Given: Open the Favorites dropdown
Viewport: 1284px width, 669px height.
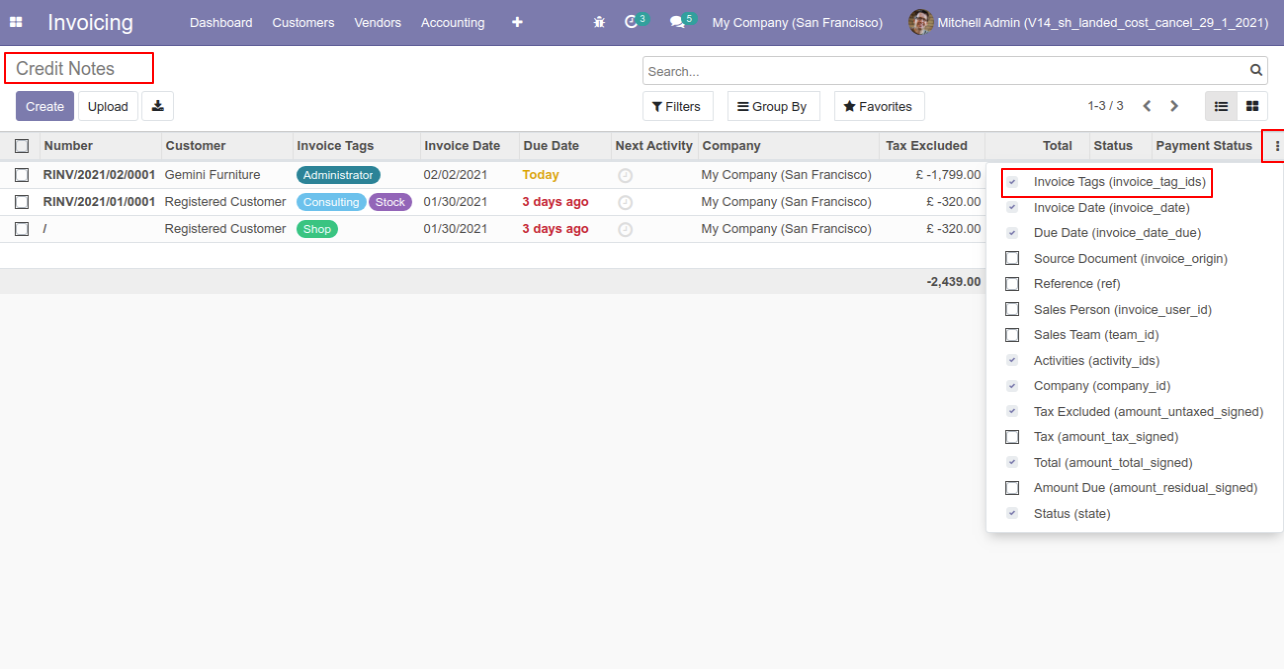Looking at the screenshot, I should [879, 106].
